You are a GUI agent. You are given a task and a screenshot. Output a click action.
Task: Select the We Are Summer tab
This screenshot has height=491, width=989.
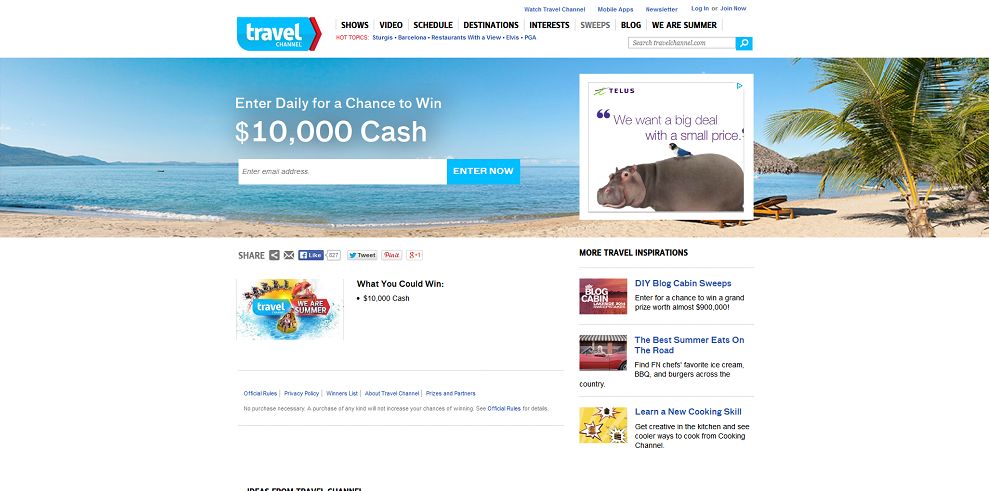pyautogui.click(x=684, y=25)
